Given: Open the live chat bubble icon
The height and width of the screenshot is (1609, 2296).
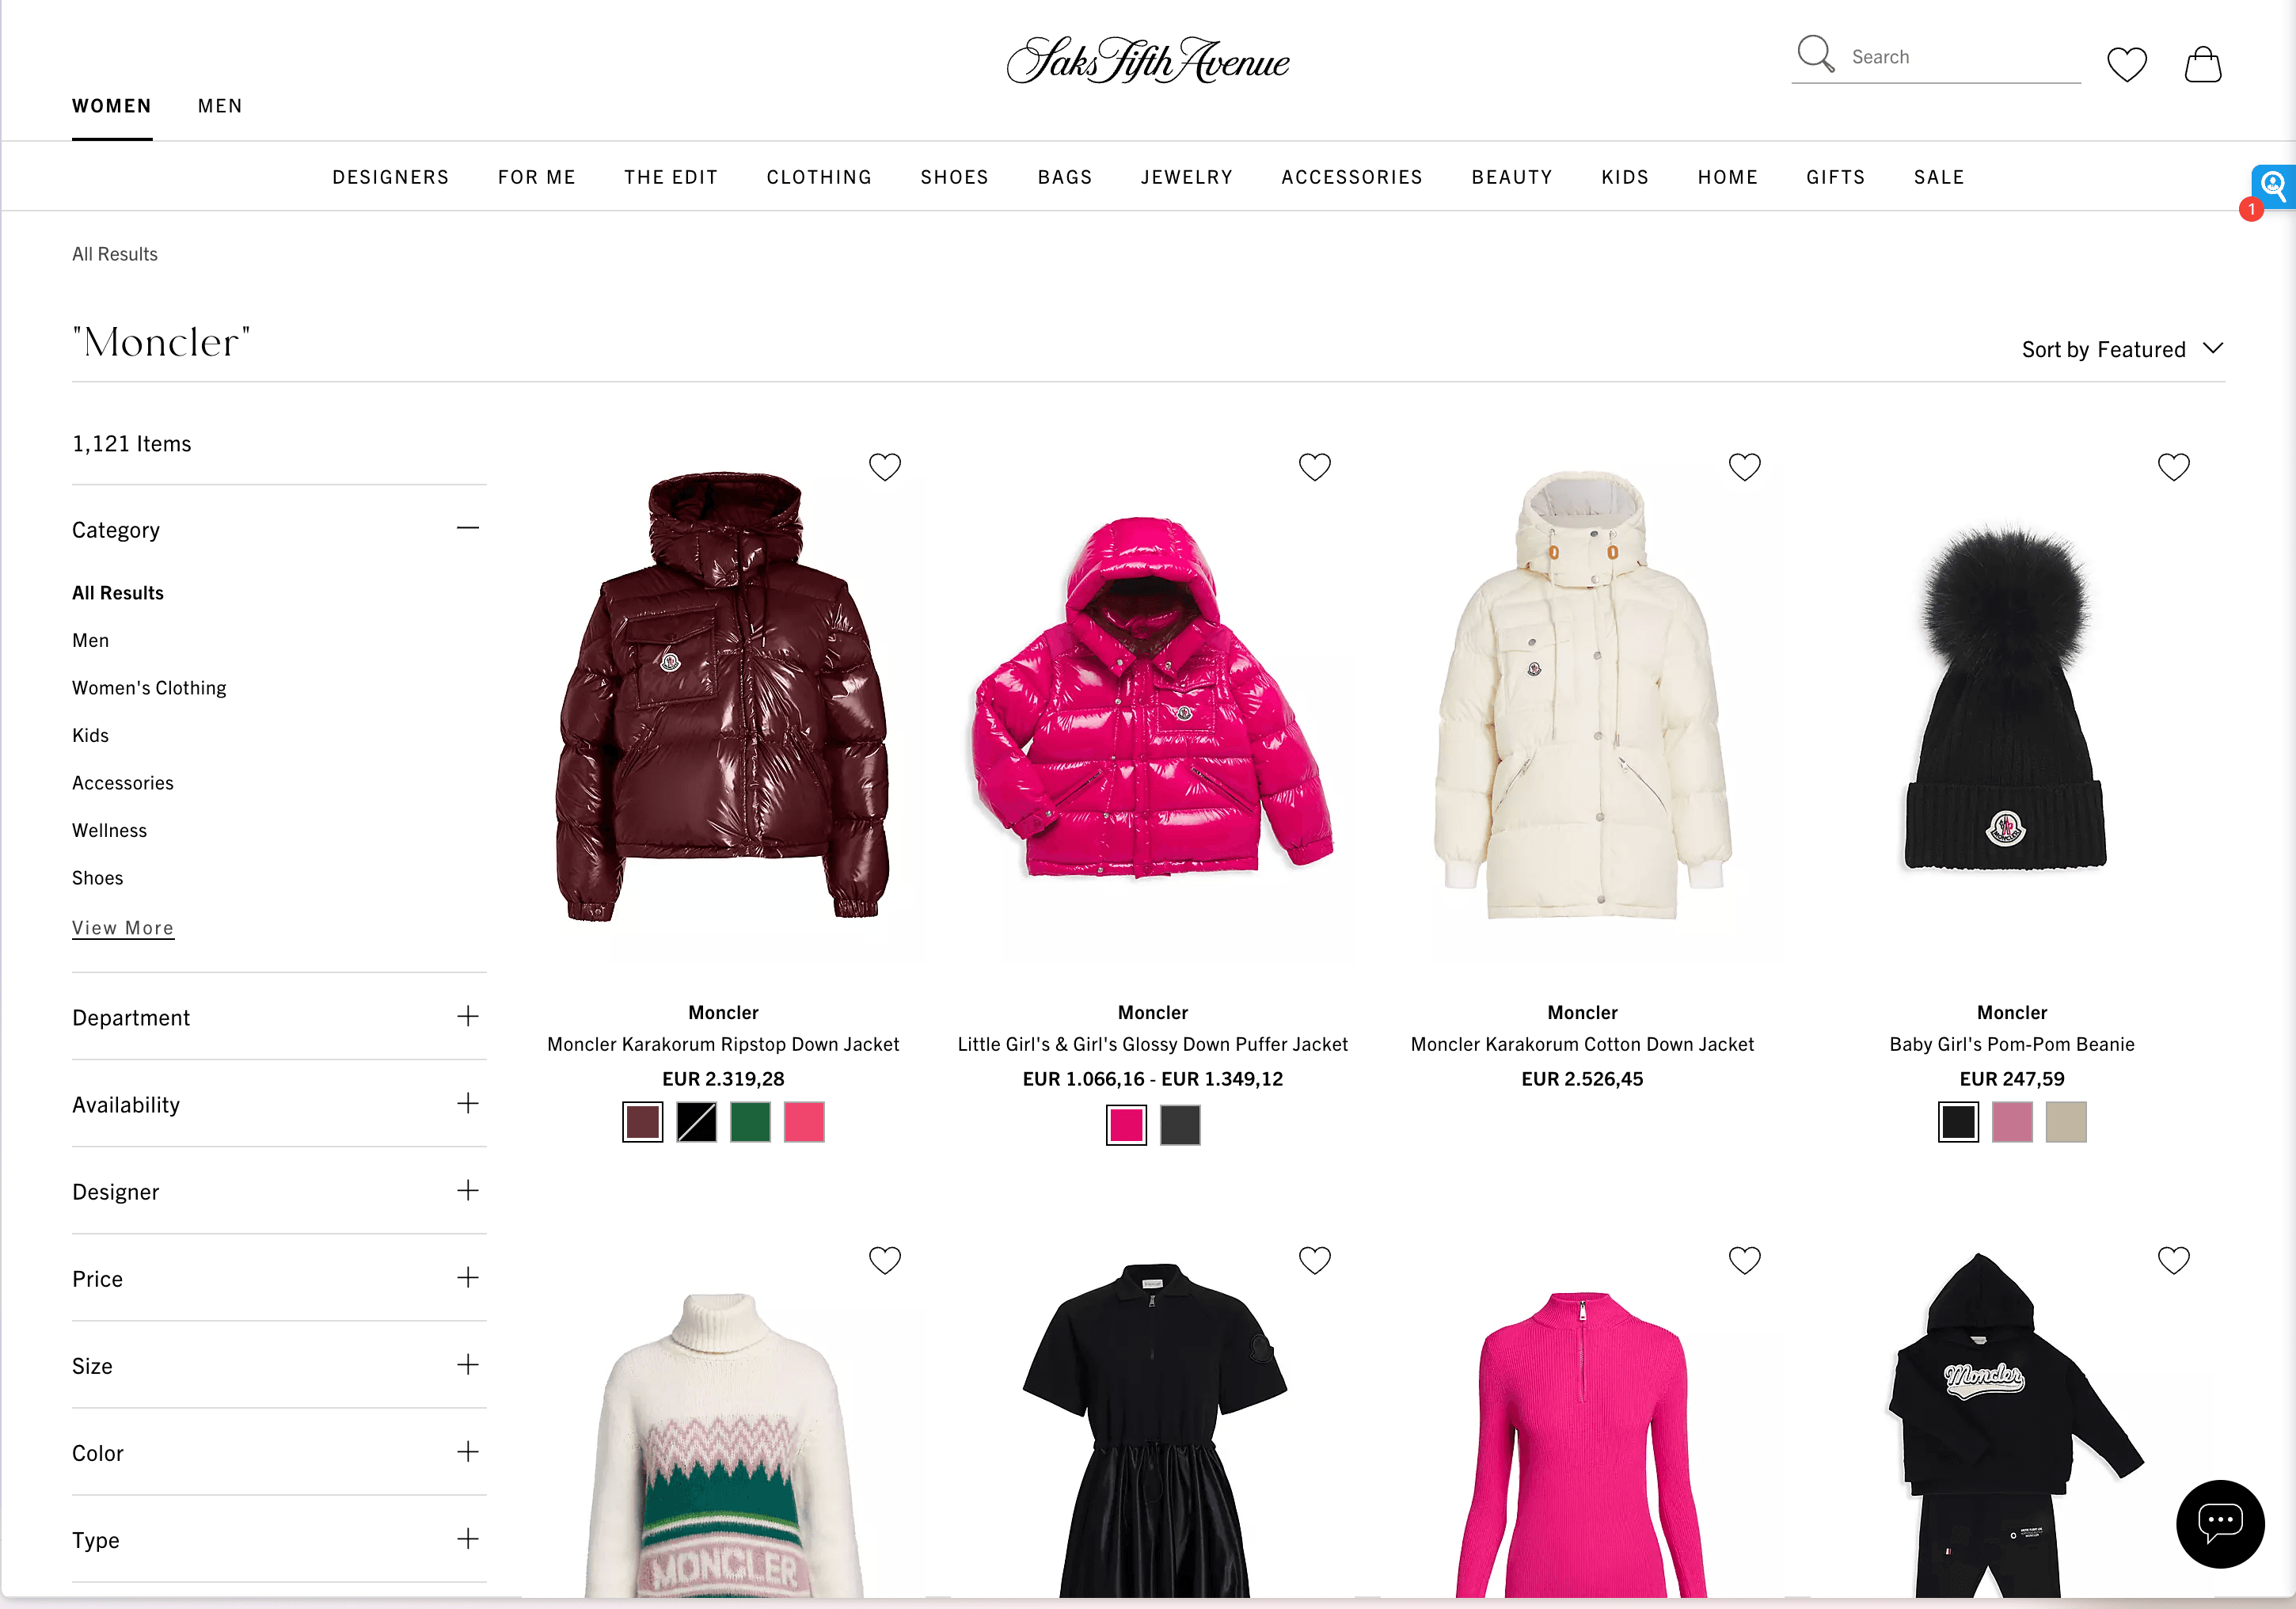Looking at the screenshot, I should pyautogui.click(x=2220, y=1523).
